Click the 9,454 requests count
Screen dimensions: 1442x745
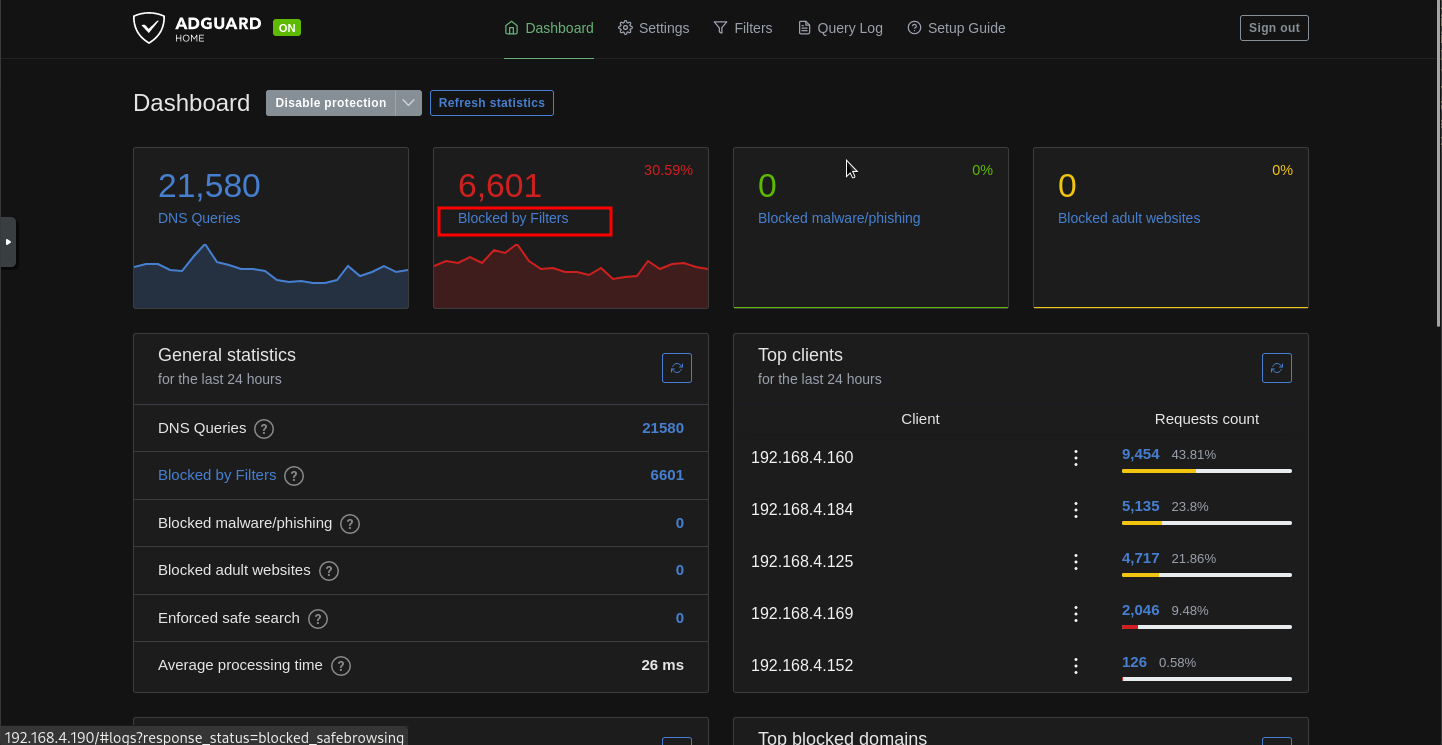1141,454
